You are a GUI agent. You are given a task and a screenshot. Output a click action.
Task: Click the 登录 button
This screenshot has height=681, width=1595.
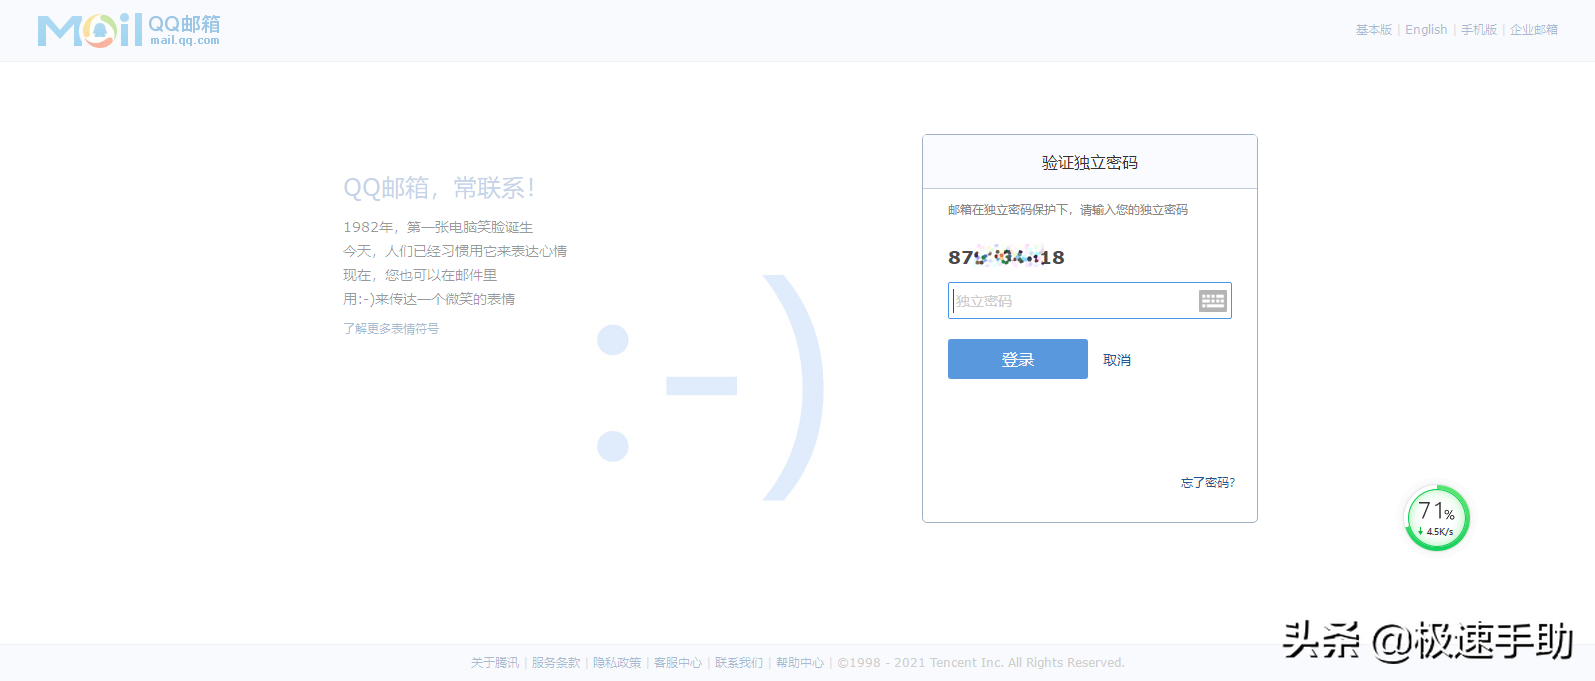1017,359
